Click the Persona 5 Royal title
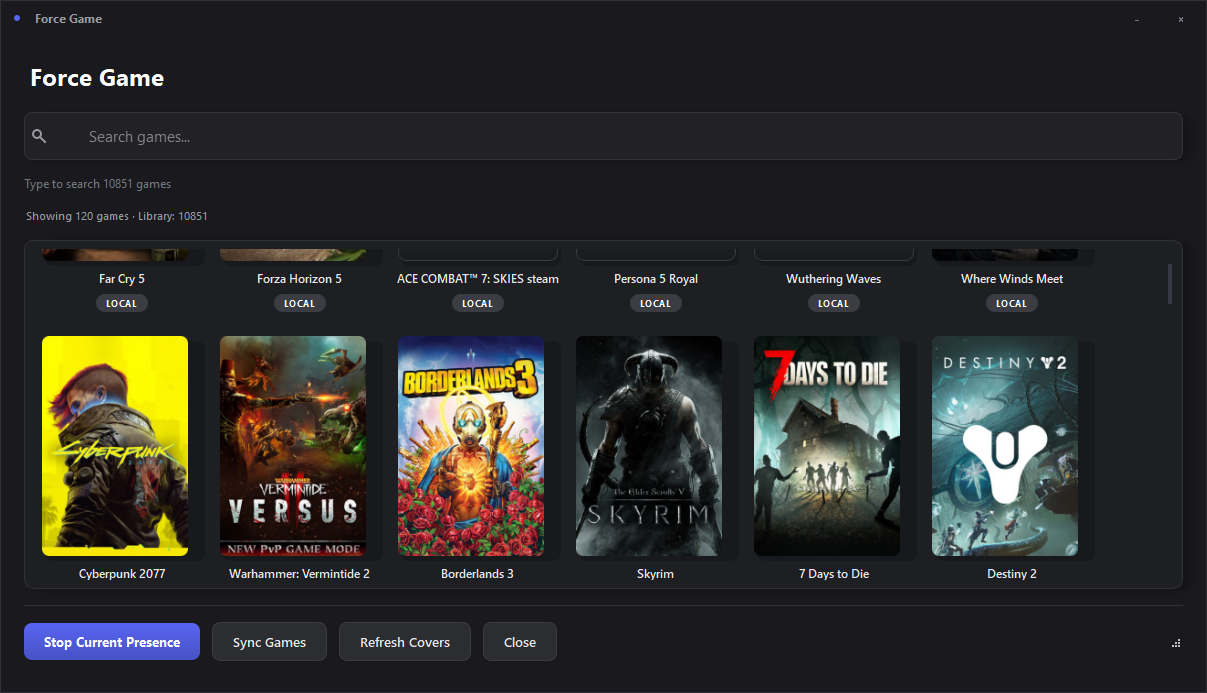Screen dimensions: 1207x693 (656, 279)
